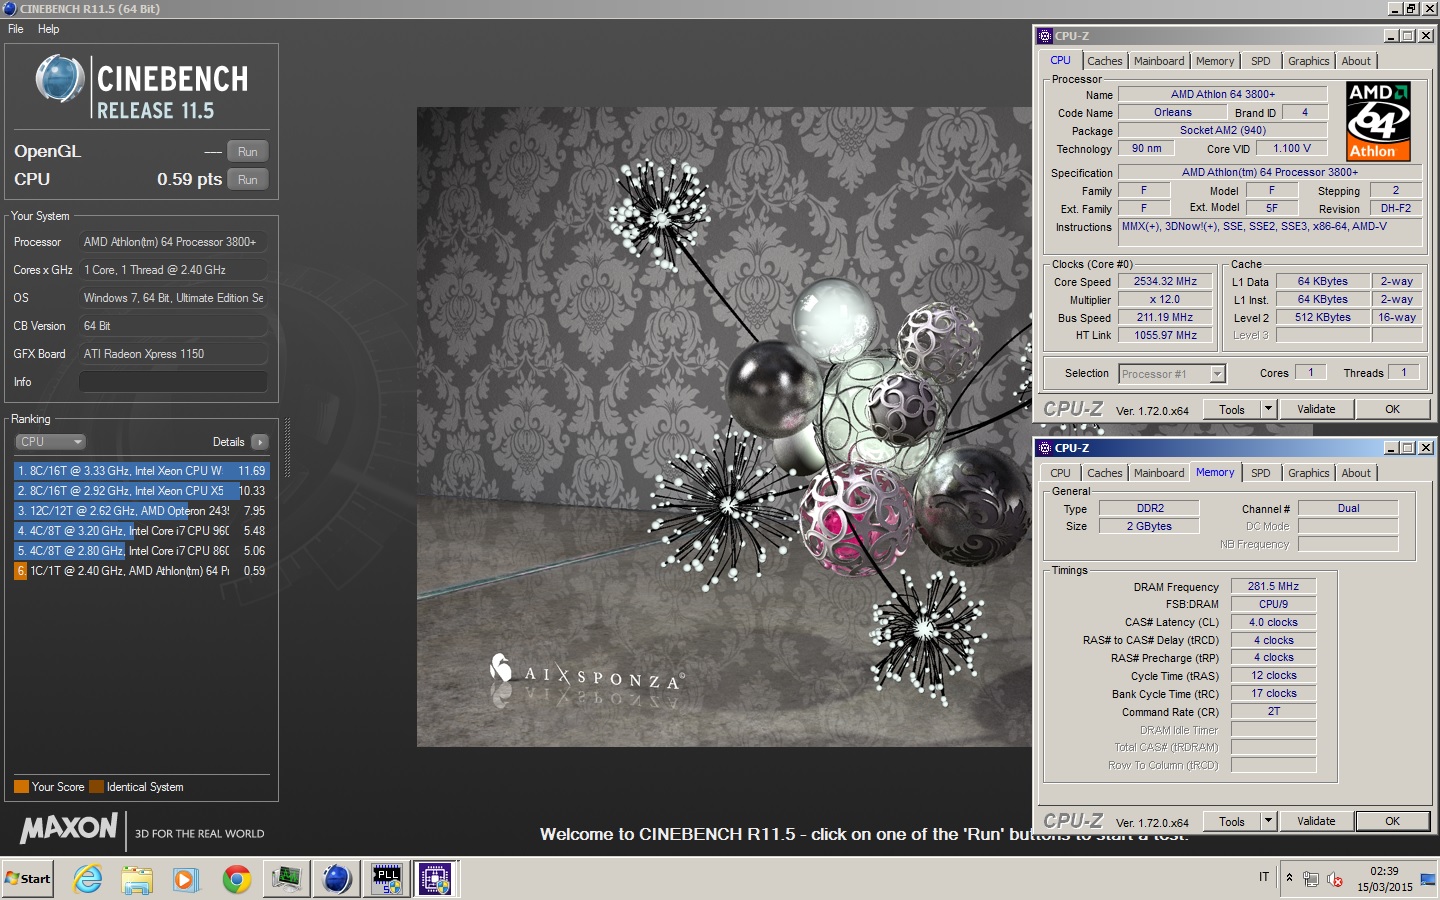This screenshot has width=1440, height=900.
Task: Click the MAXON logo
Action: click(70, 828)
